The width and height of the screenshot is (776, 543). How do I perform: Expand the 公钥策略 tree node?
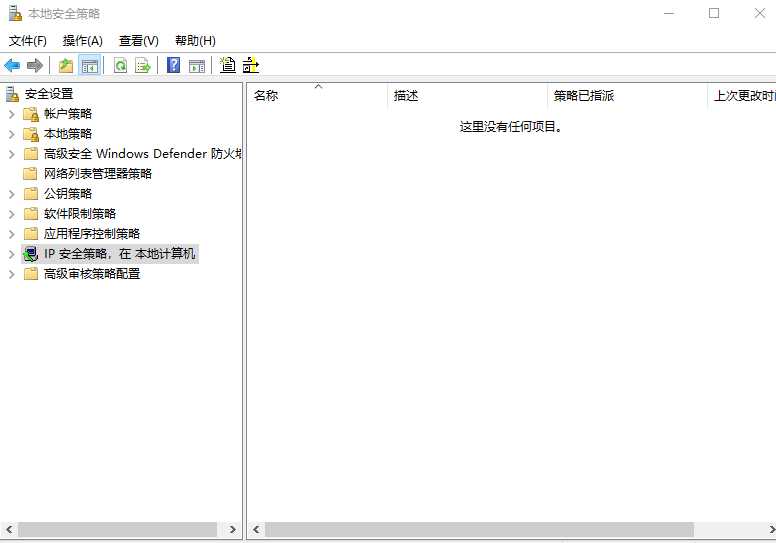pos(11,194)
